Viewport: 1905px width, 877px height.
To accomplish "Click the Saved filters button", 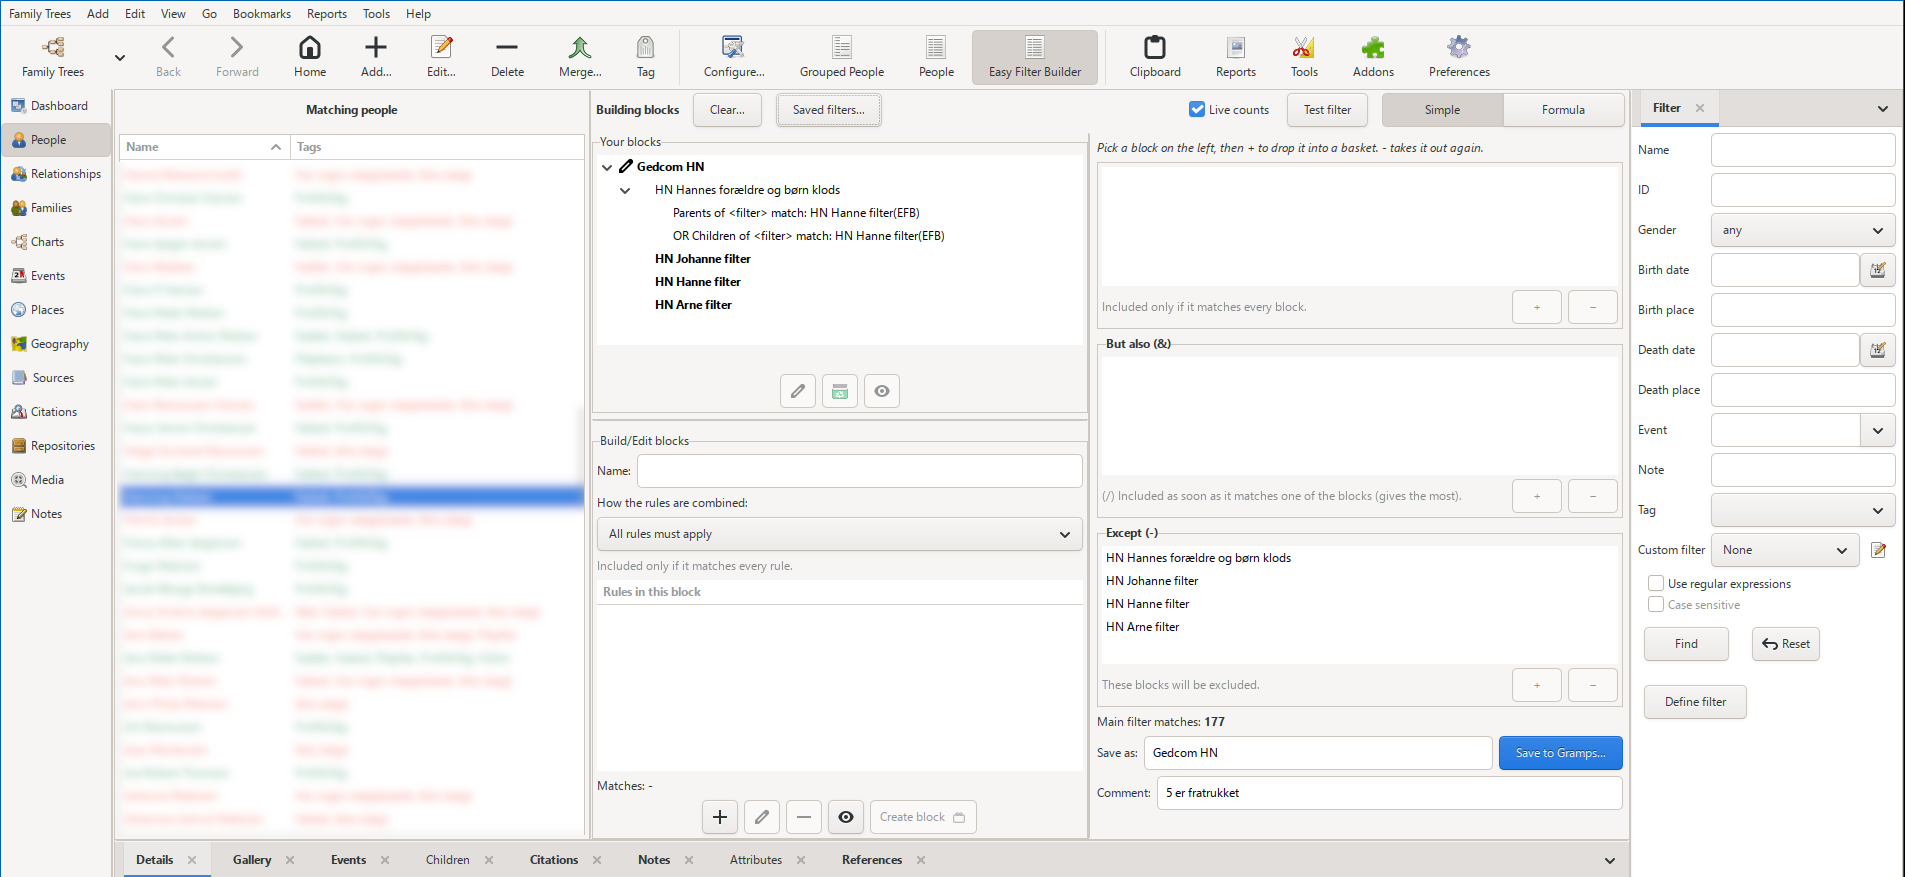I will [829, 110].
